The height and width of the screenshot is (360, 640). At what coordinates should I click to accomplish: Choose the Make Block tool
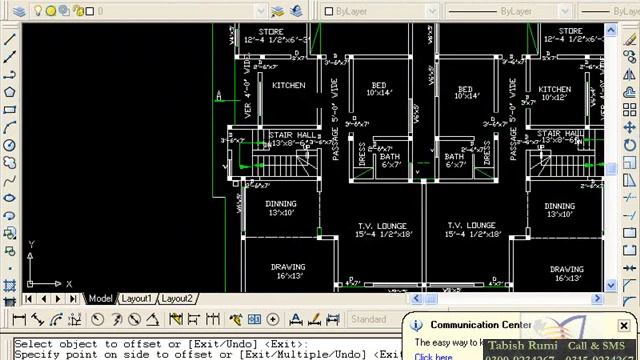(9, 251)
